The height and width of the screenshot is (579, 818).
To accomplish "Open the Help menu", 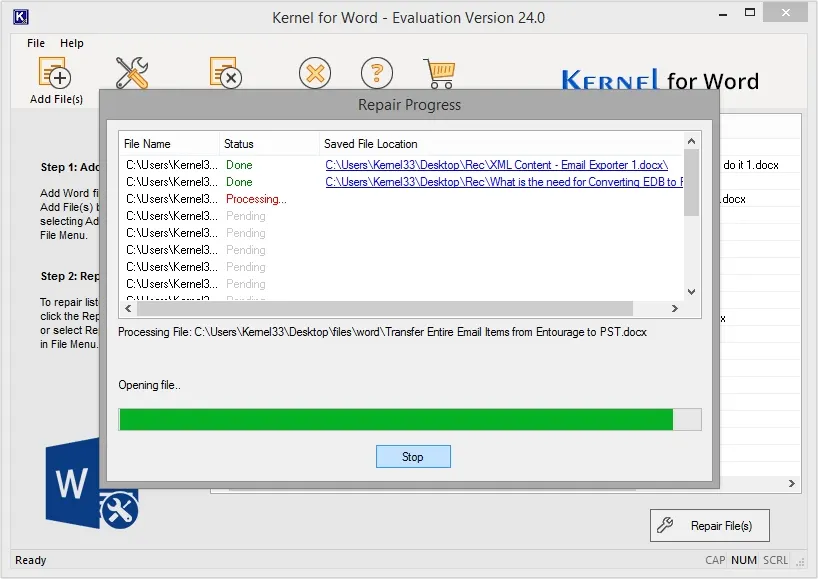I will coord(71,43).
